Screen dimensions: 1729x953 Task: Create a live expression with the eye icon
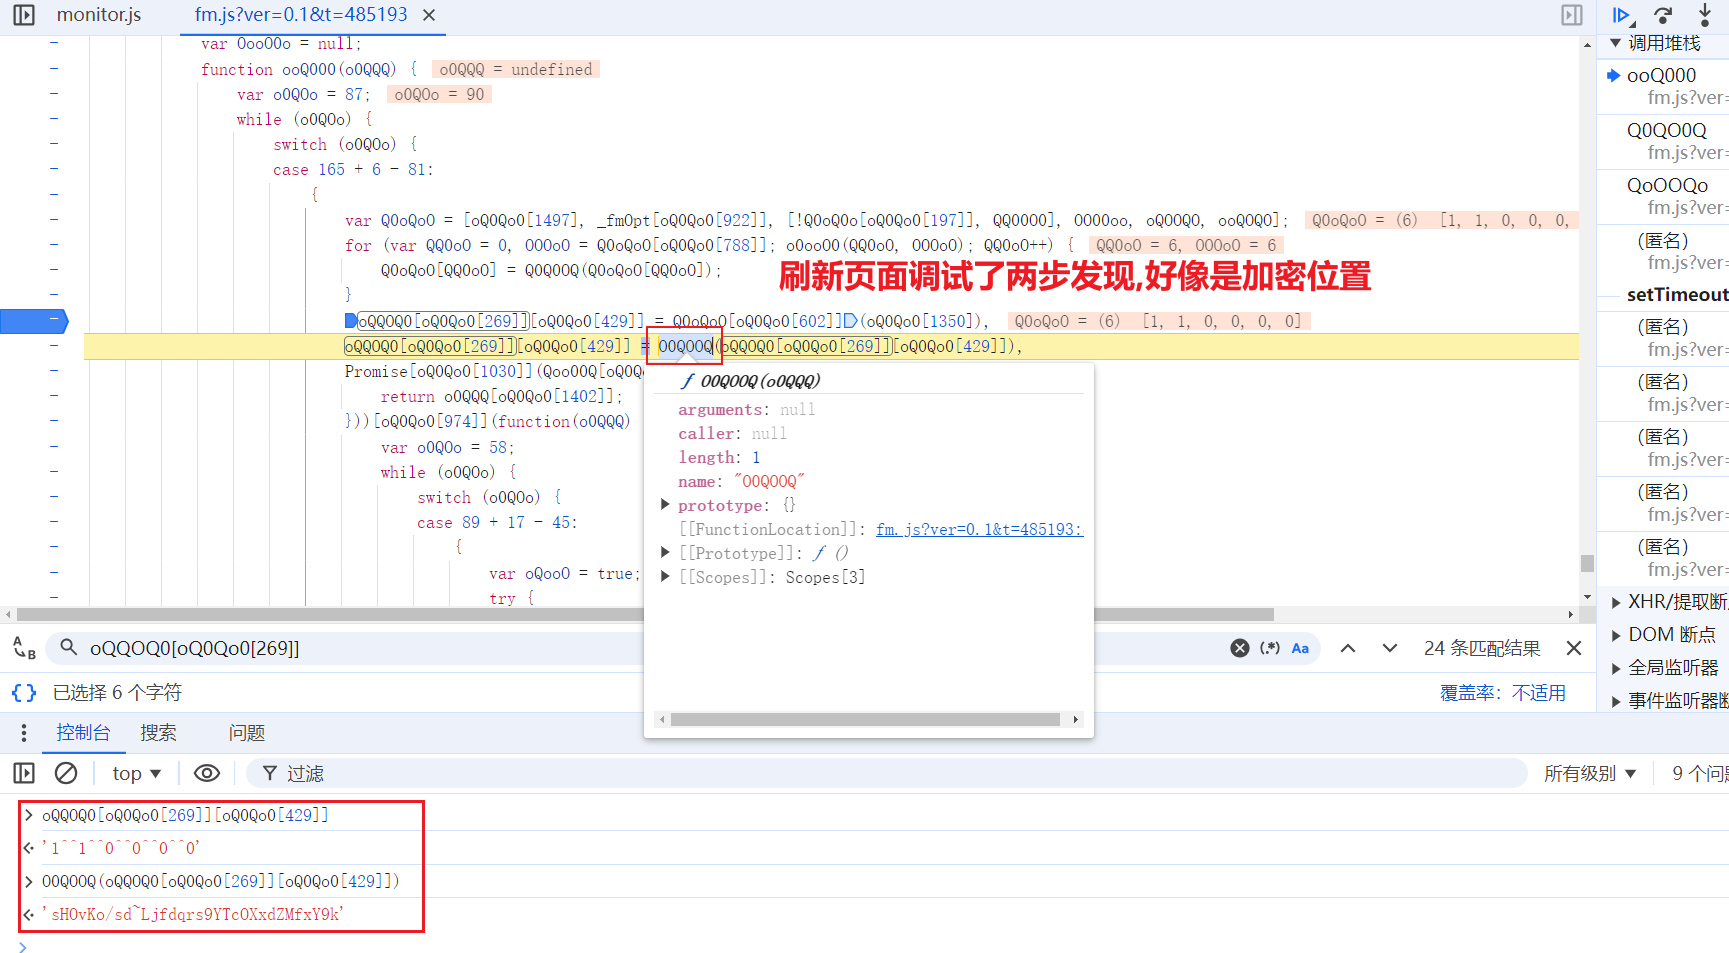(207, 773)
